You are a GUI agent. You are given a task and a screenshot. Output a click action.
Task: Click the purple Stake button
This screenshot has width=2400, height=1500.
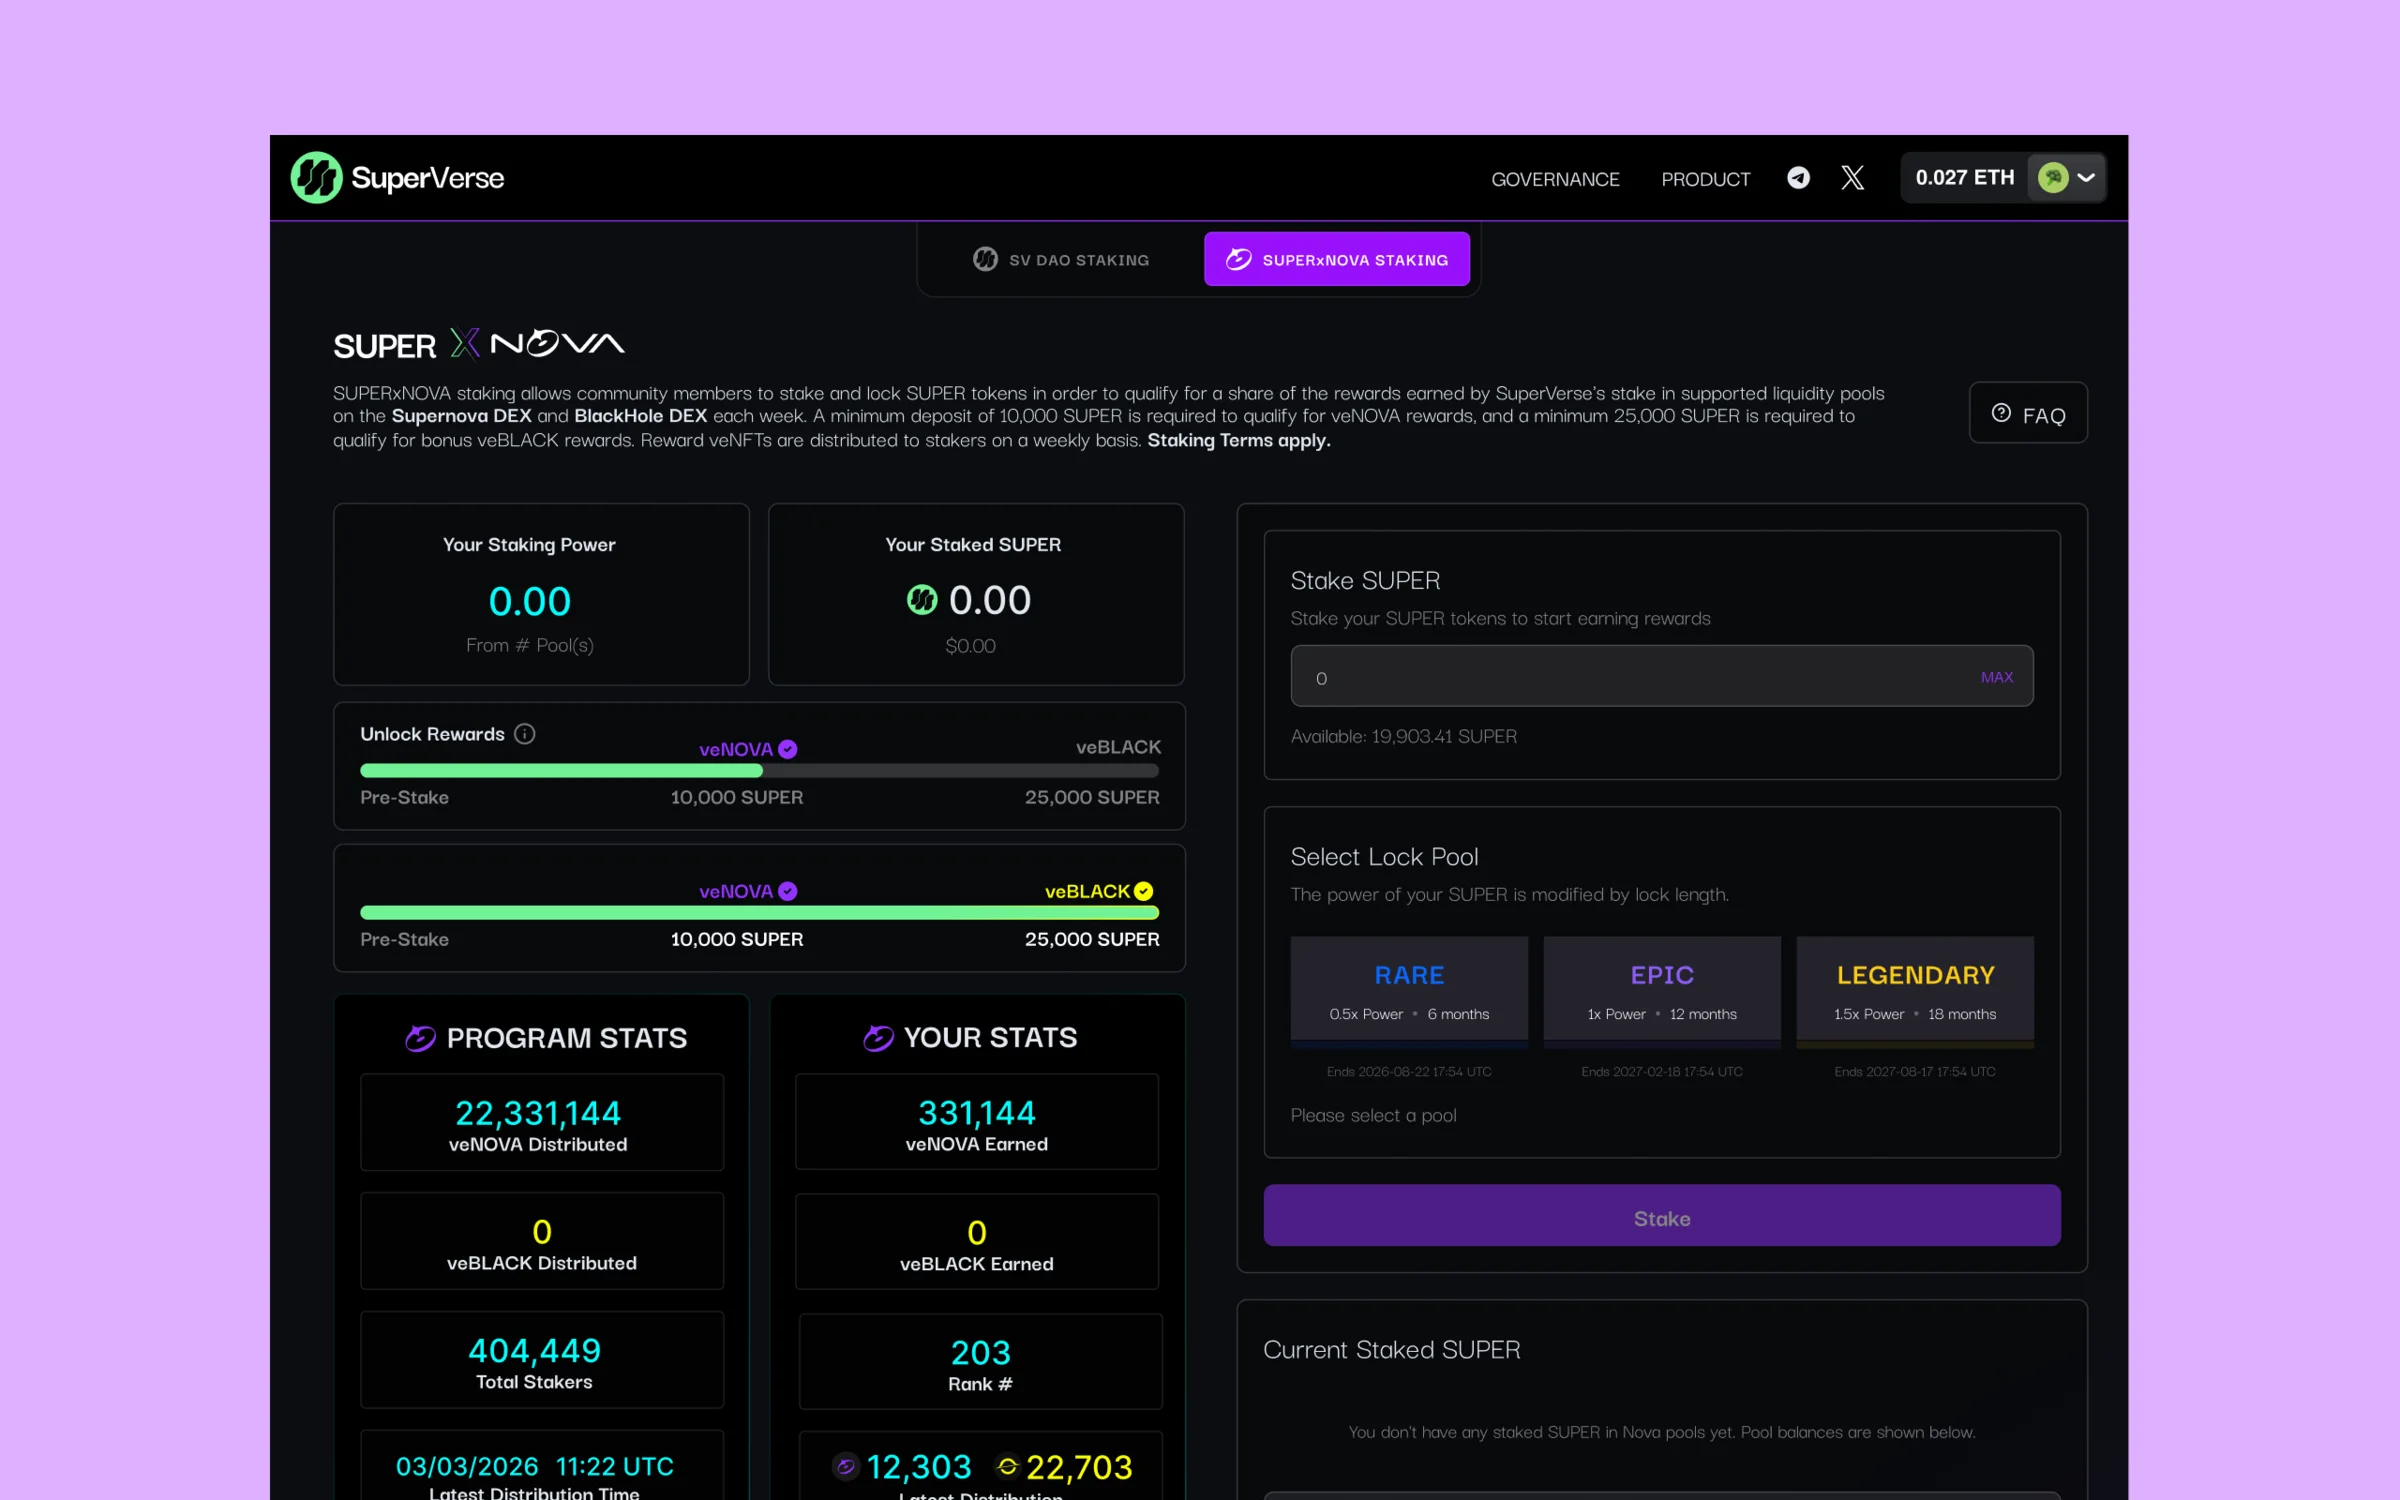click(1661, 1216)
